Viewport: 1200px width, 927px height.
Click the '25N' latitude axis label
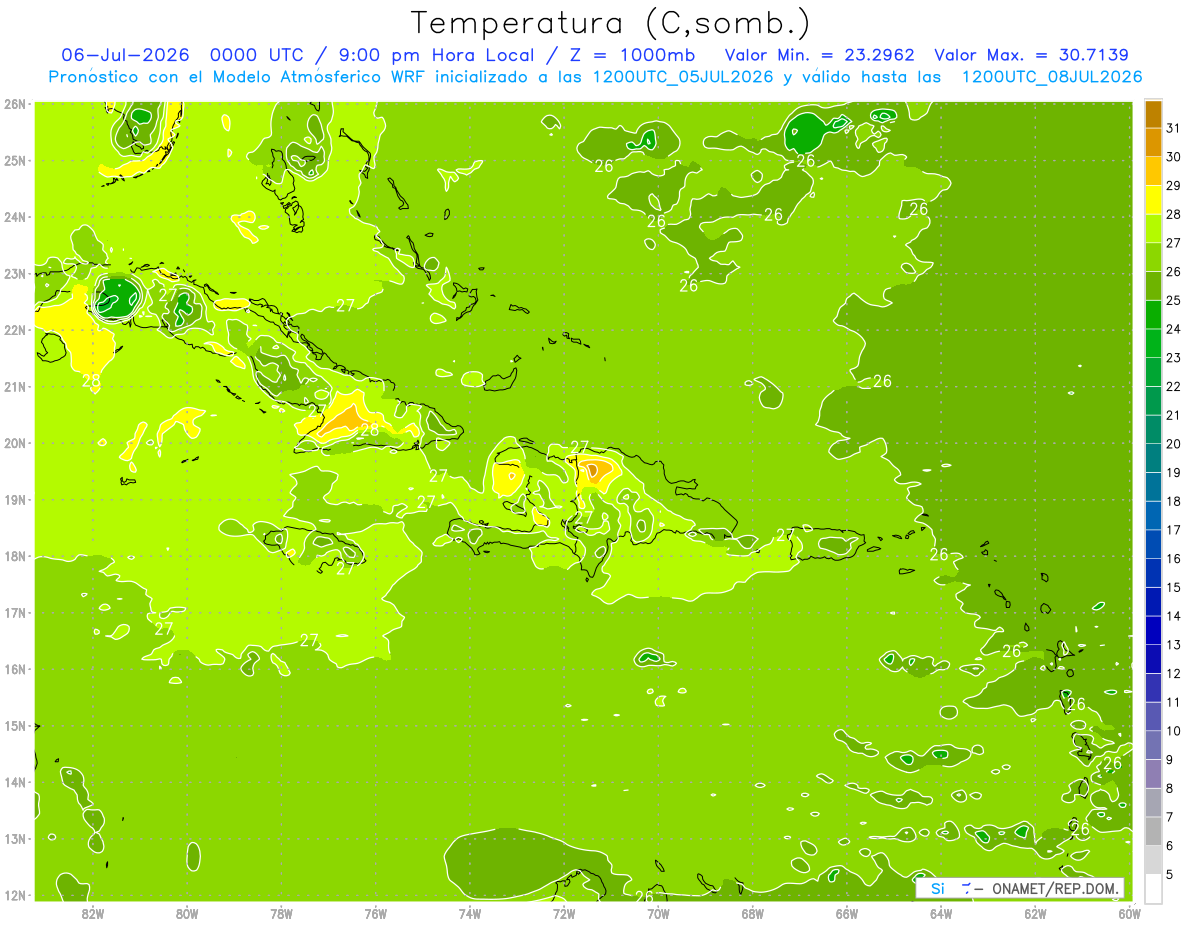[15, 160]
